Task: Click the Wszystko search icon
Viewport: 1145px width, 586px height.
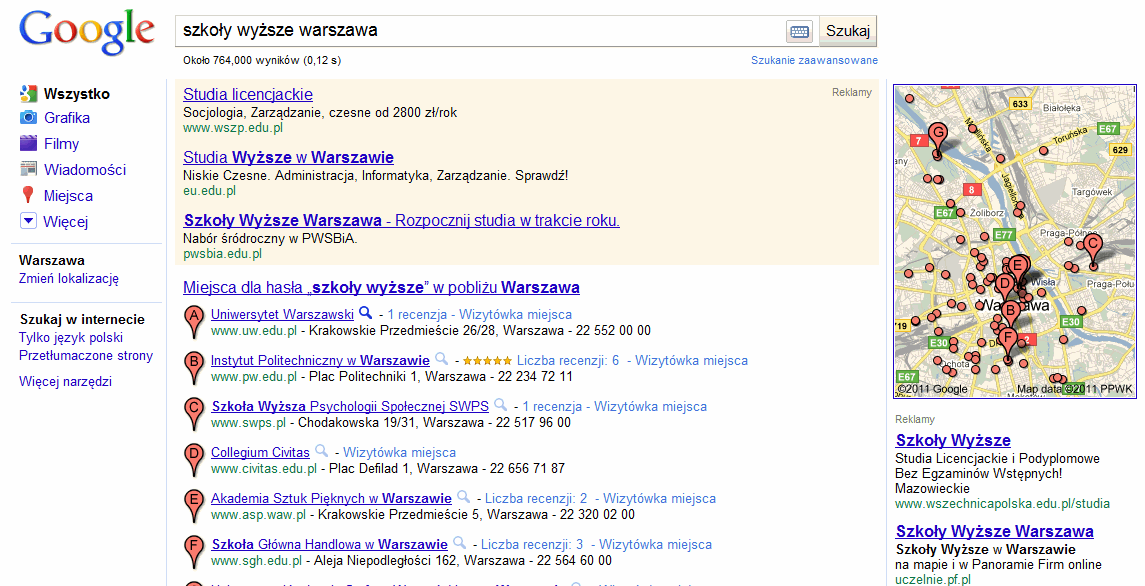Action: [x=28, y=94]
